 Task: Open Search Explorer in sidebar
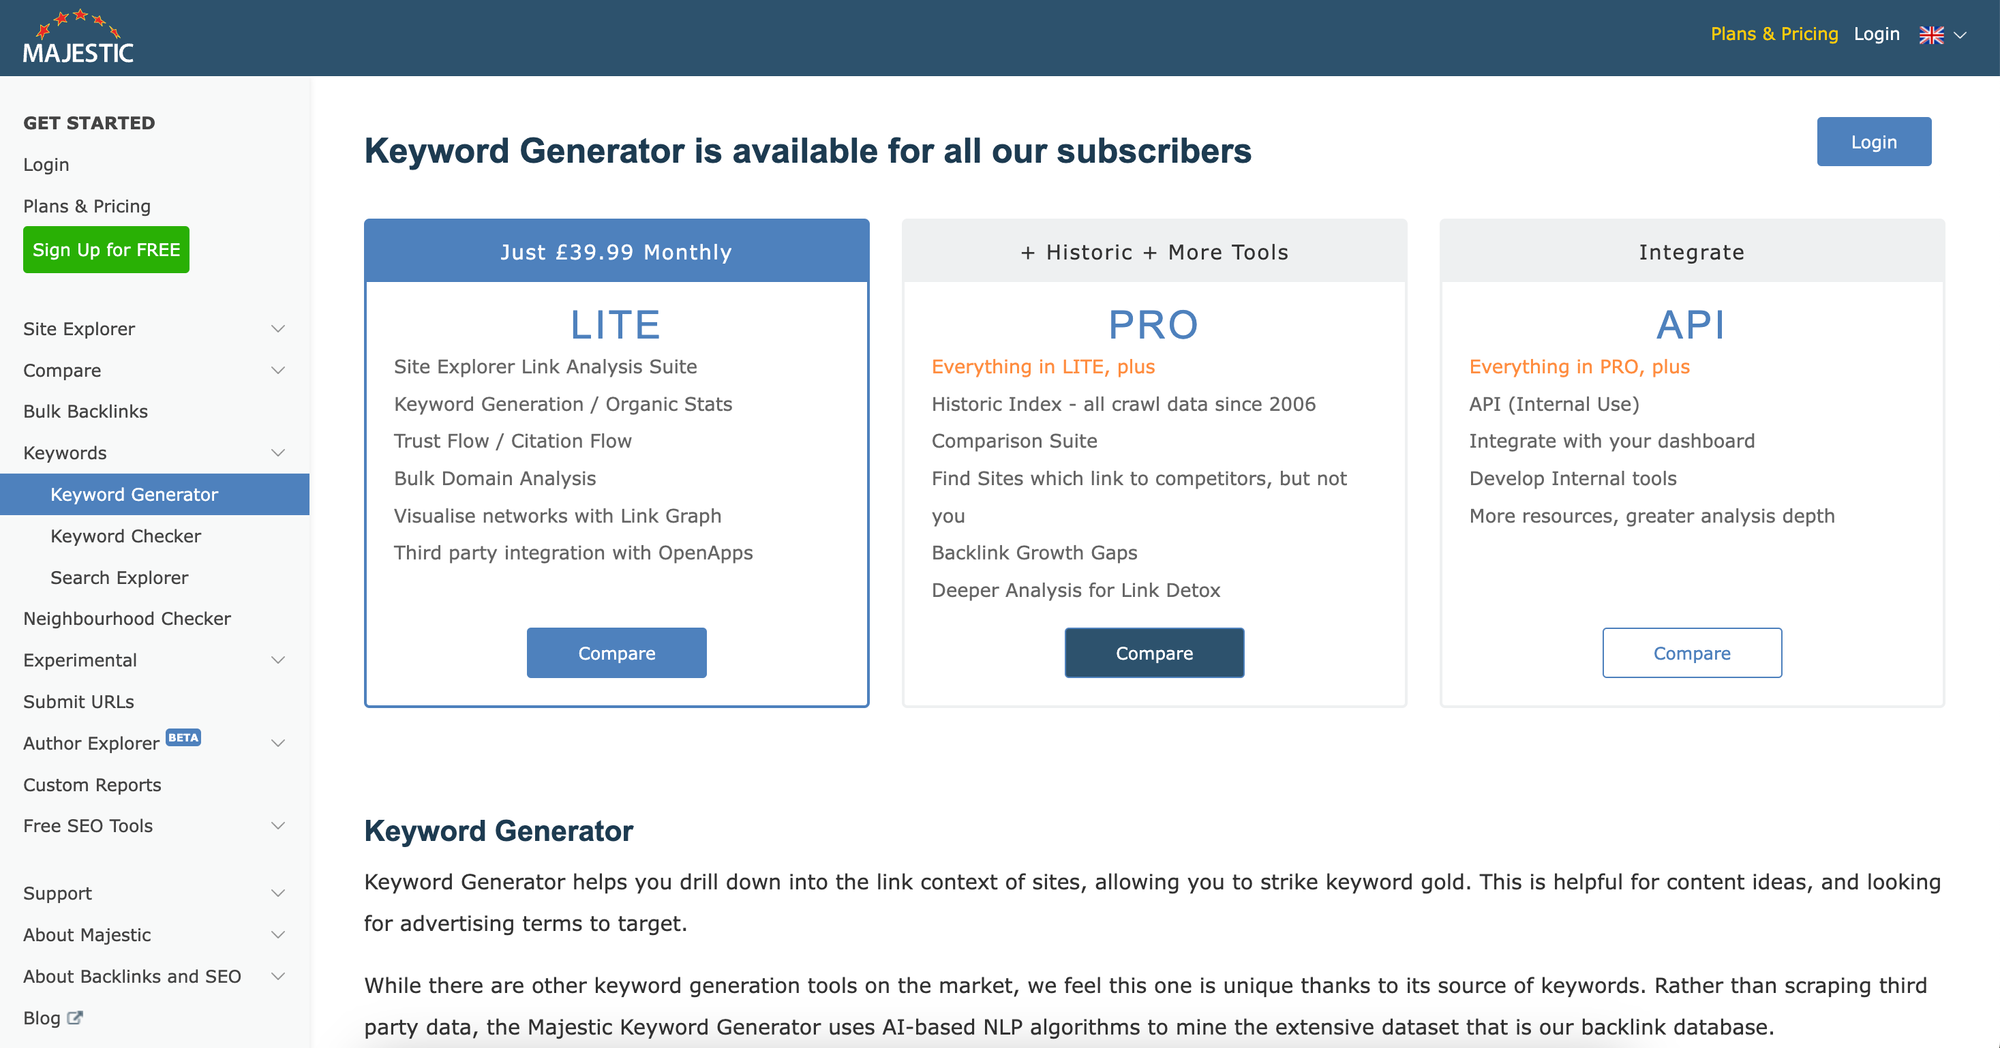tap(119, 578)
